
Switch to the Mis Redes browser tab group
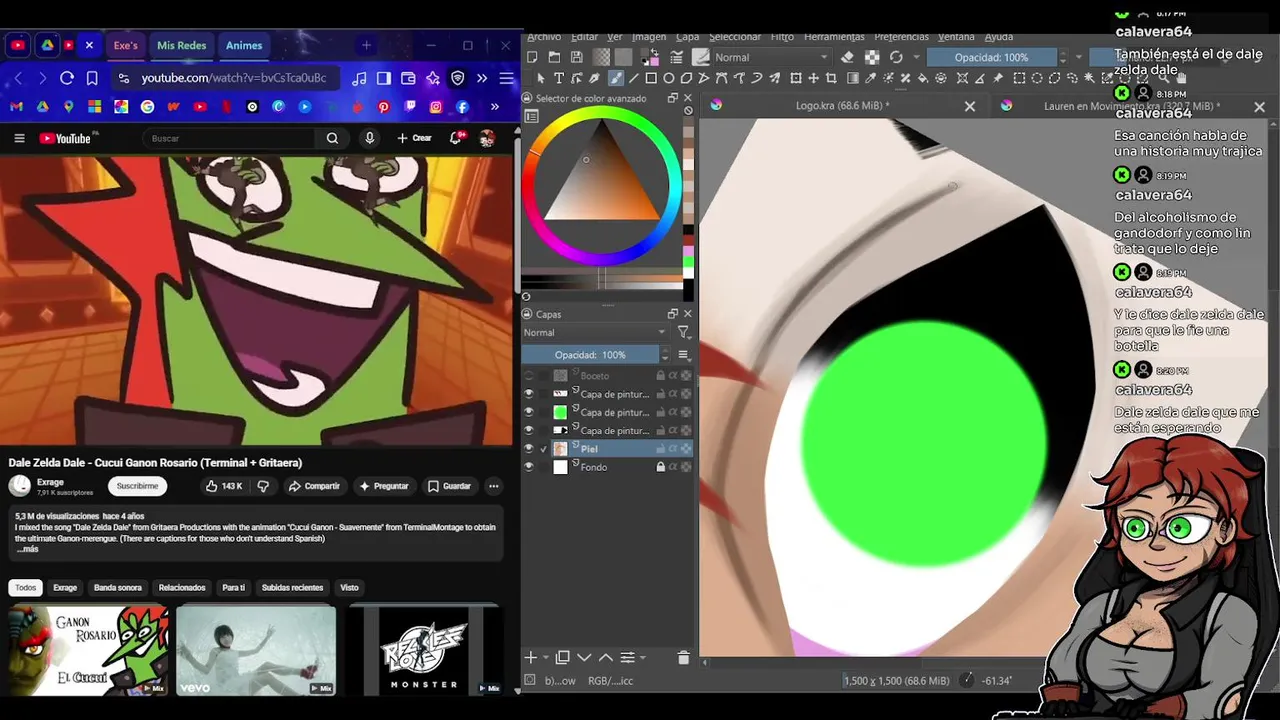pos(181,45)
